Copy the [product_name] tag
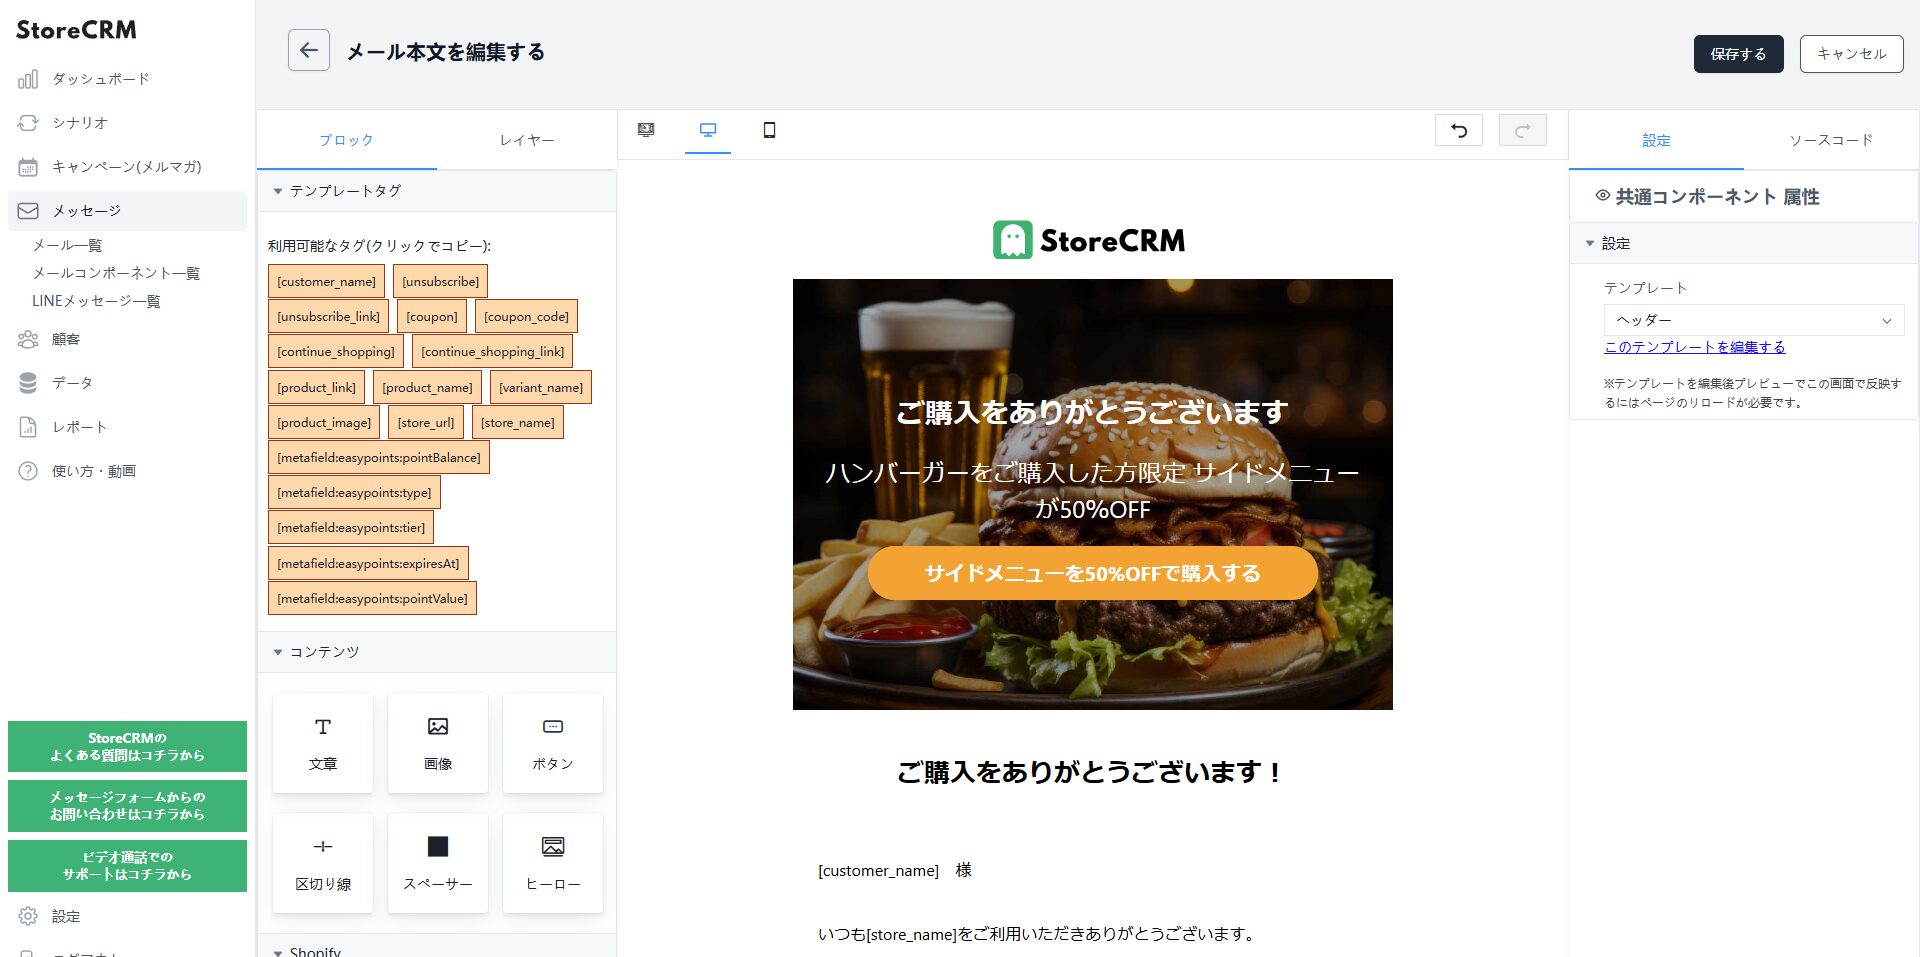This screenshot has height=957, width=1920. (427, 387)
